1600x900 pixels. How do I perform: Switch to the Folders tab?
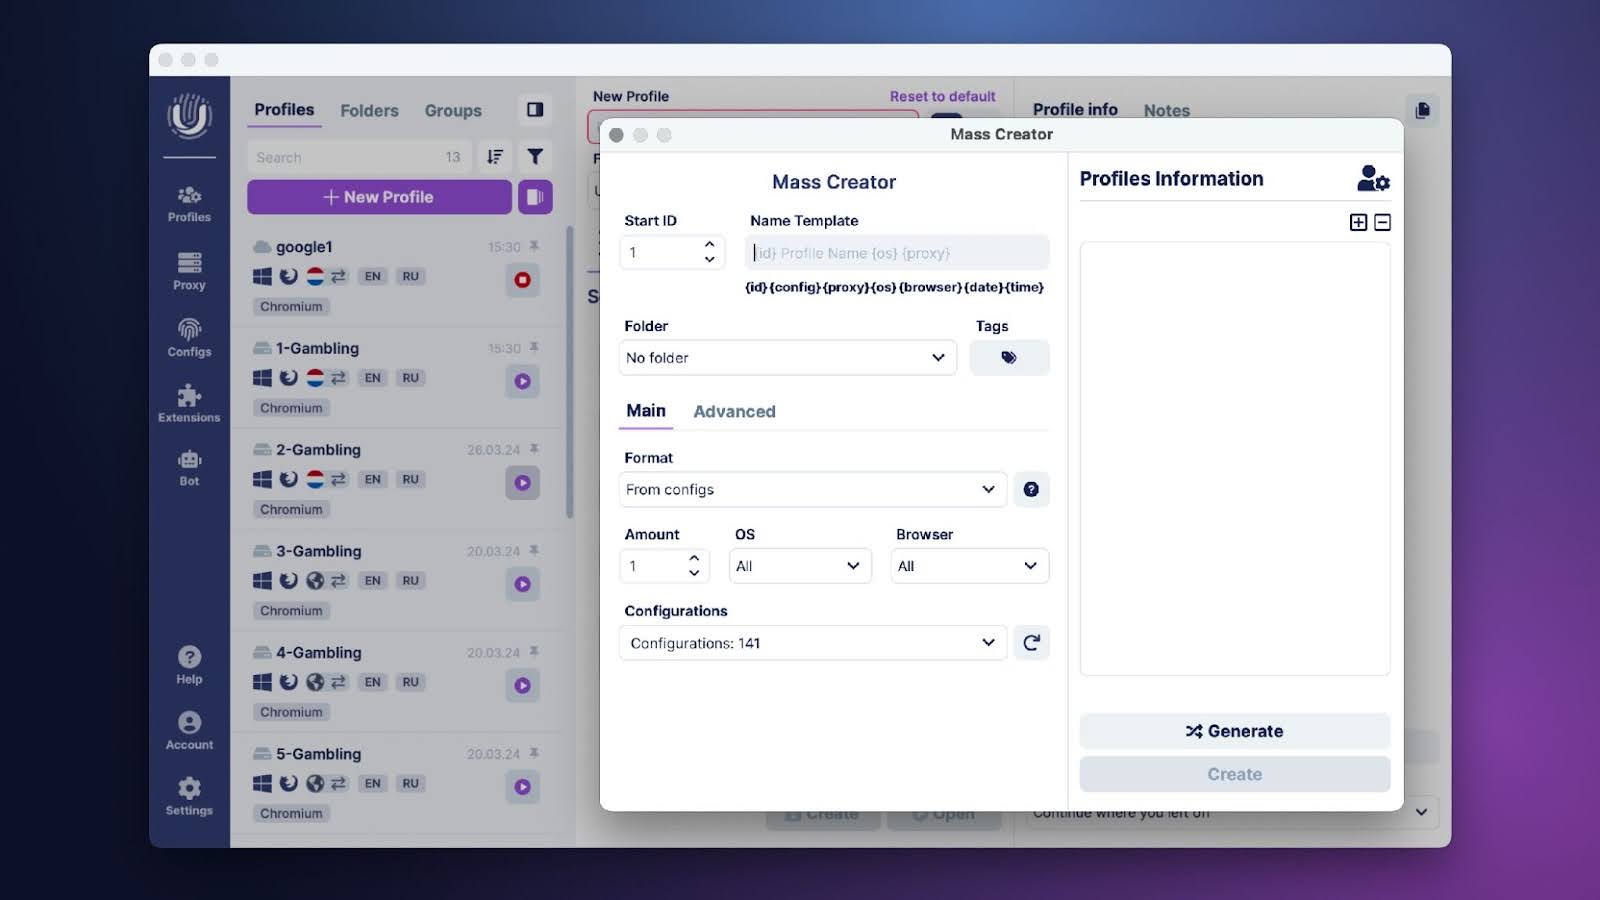point(369,110)
